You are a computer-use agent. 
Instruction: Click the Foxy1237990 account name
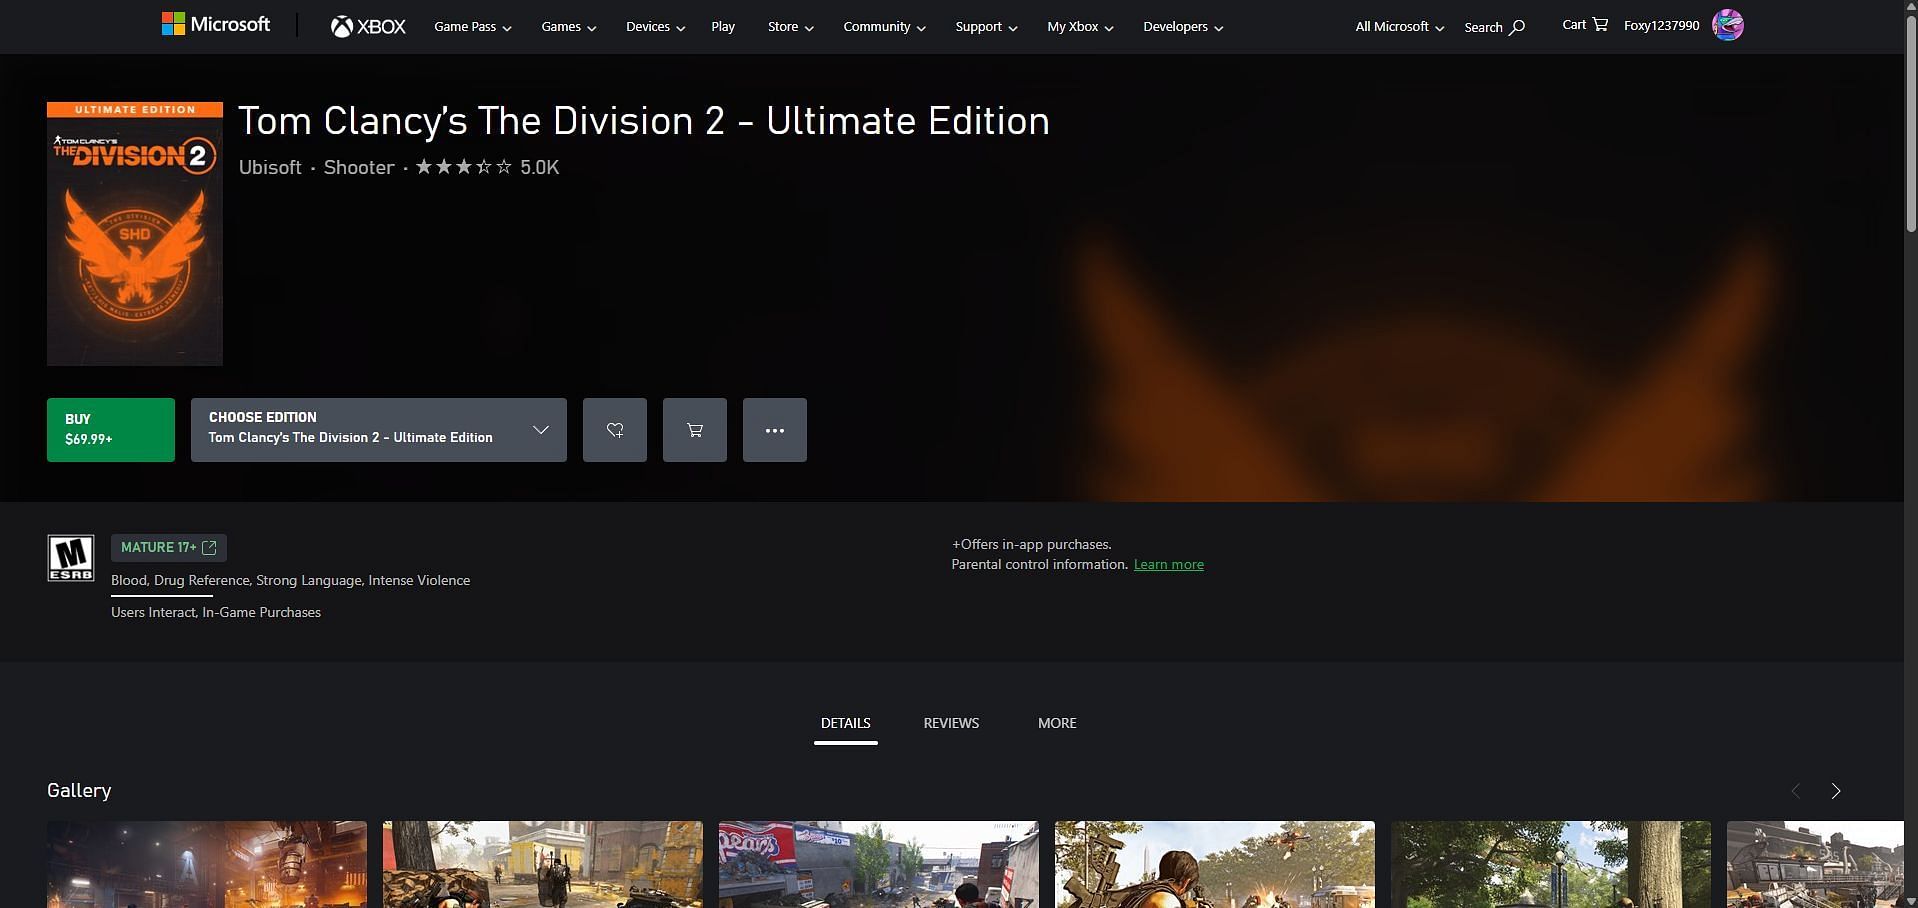click(1662, 25)
